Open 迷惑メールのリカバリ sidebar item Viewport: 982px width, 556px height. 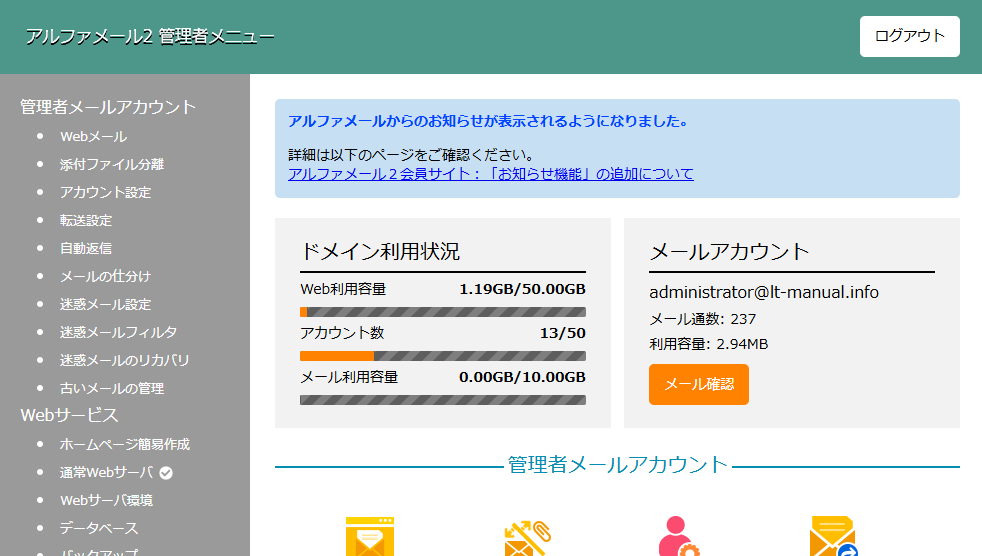124,360
